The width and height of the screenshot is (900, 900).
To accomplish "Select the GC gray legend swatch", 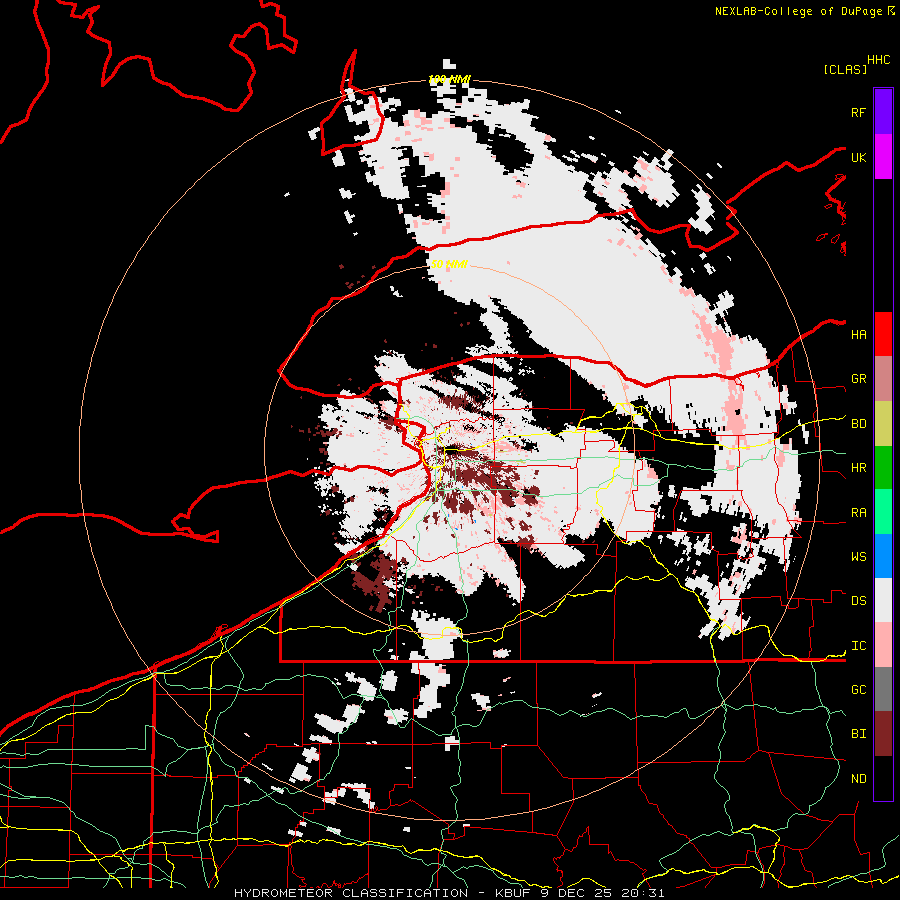I will [x=883, y=689].
